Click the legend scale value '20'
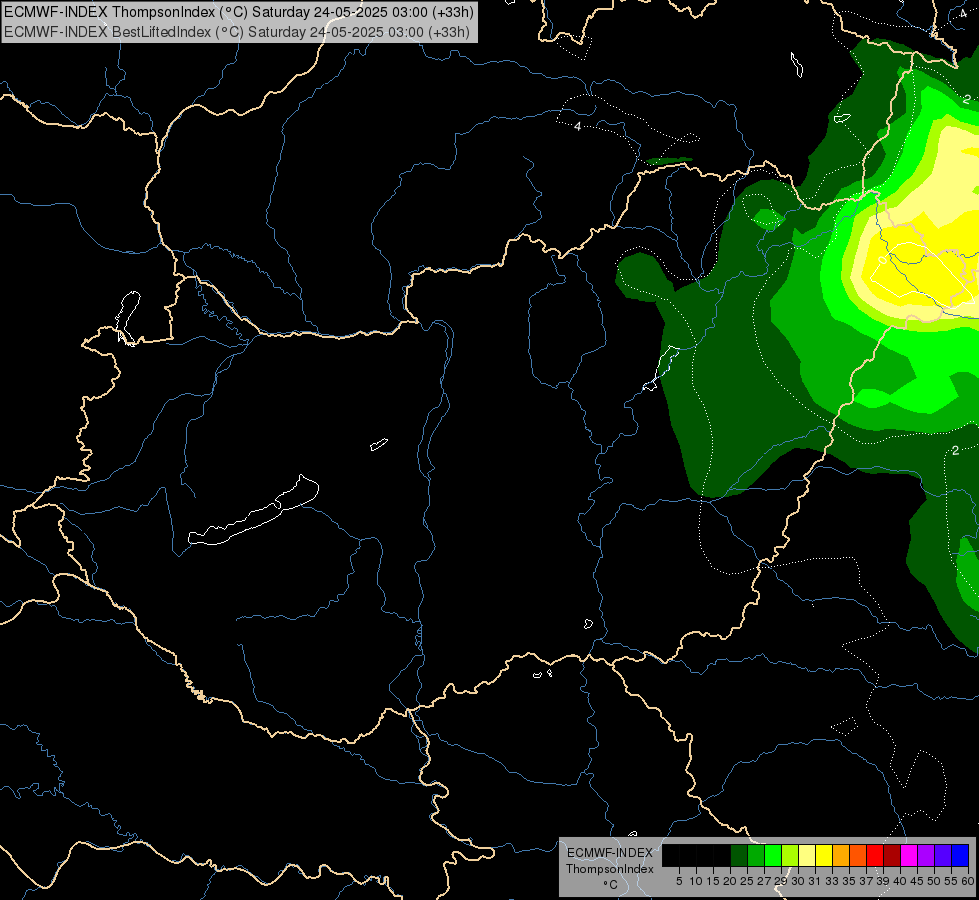The width and height of the screenshot is (979, 900). [x=730, y=881]
